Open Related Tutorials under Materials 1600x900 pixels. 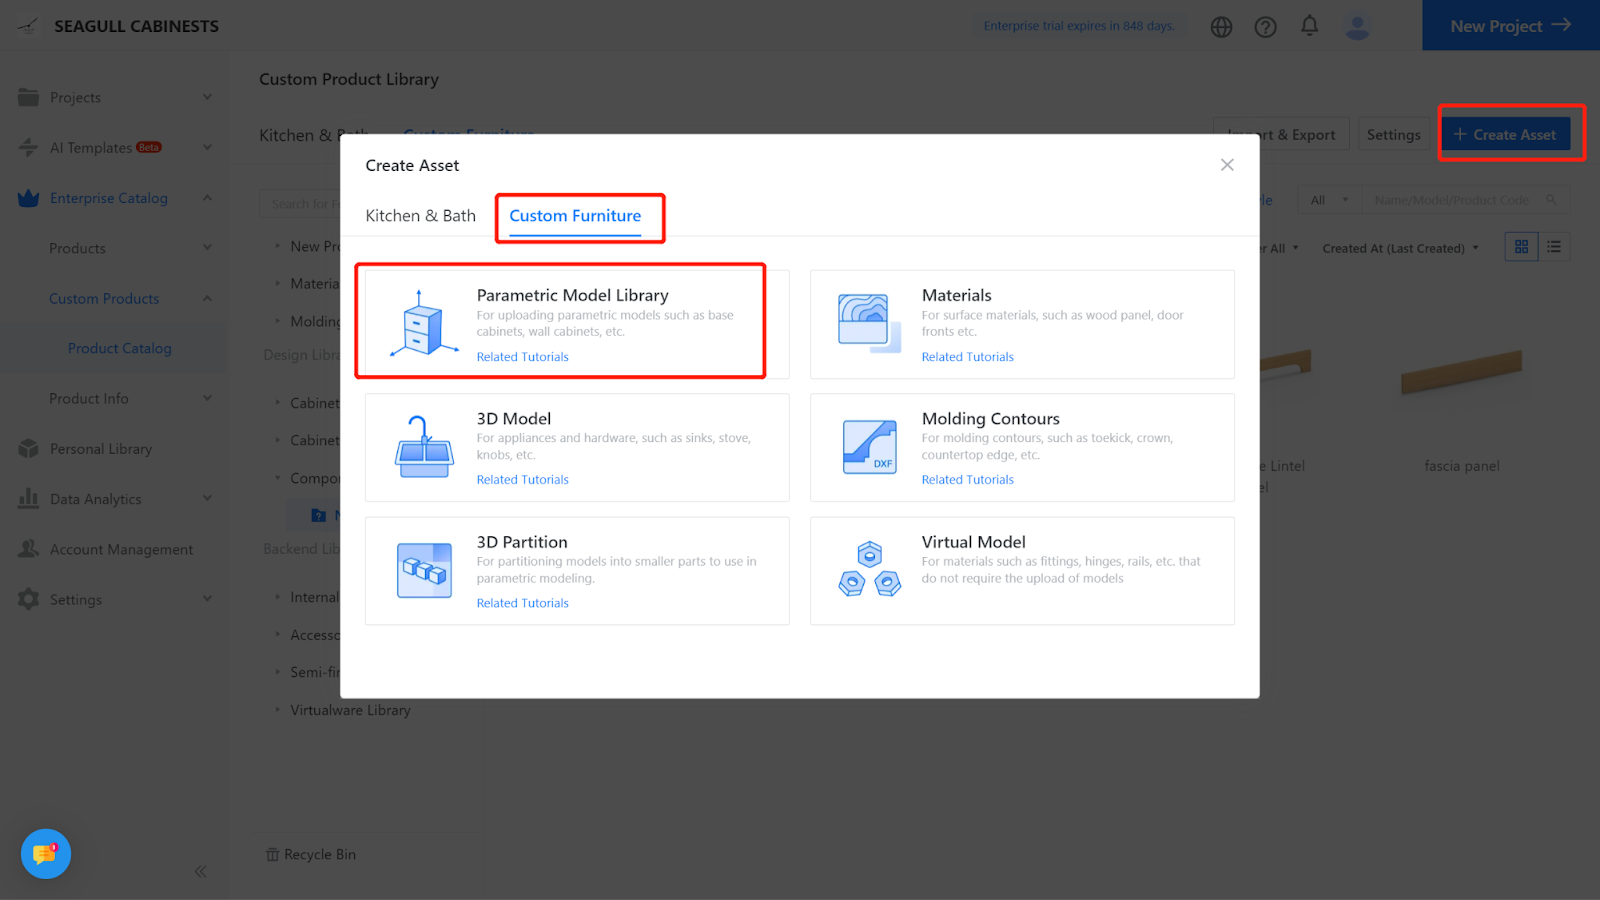(x=967, y=357)
